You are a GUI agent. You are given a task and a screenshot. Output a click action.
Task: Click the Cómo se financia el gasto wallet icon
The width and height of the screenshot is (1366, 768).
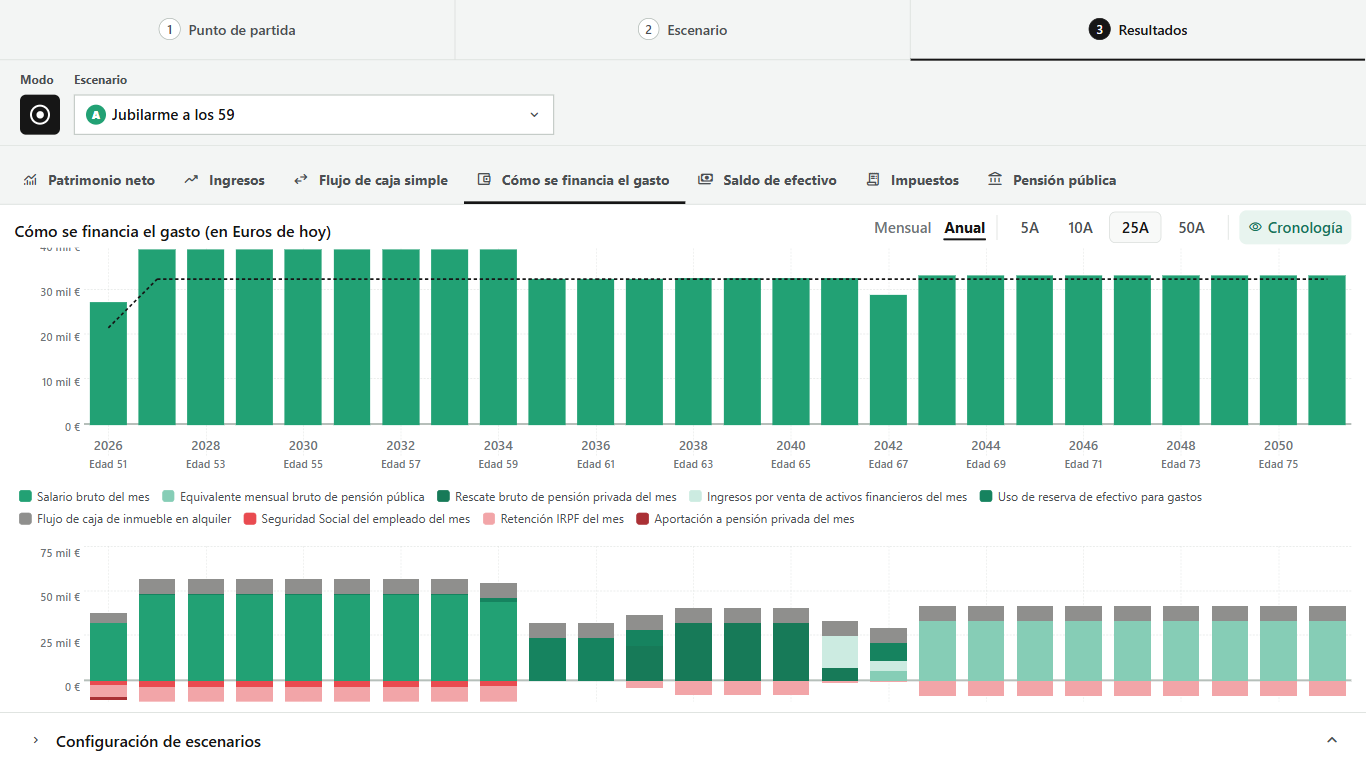click(x=484, y=180)
